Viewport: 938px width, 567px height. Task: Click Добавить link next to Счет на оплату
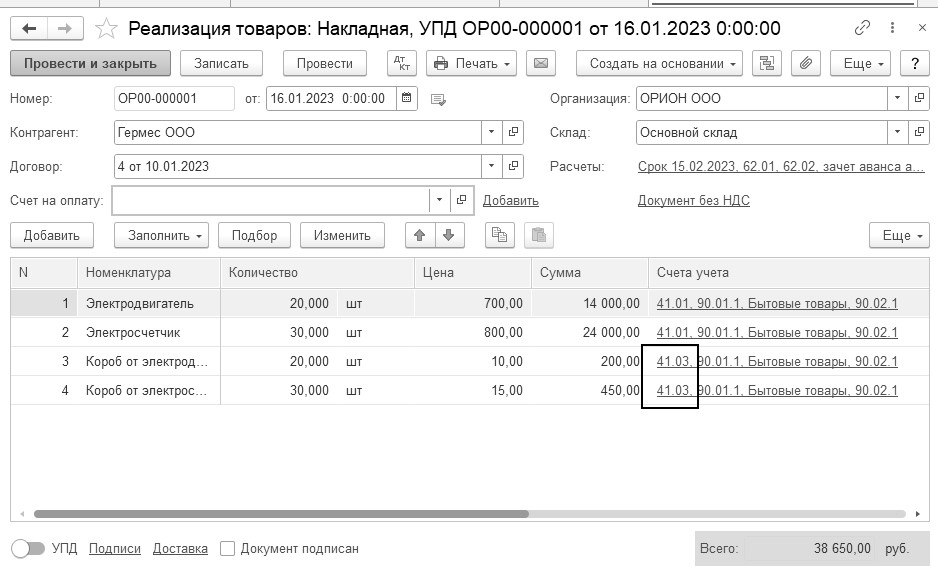tap(510, 200)
